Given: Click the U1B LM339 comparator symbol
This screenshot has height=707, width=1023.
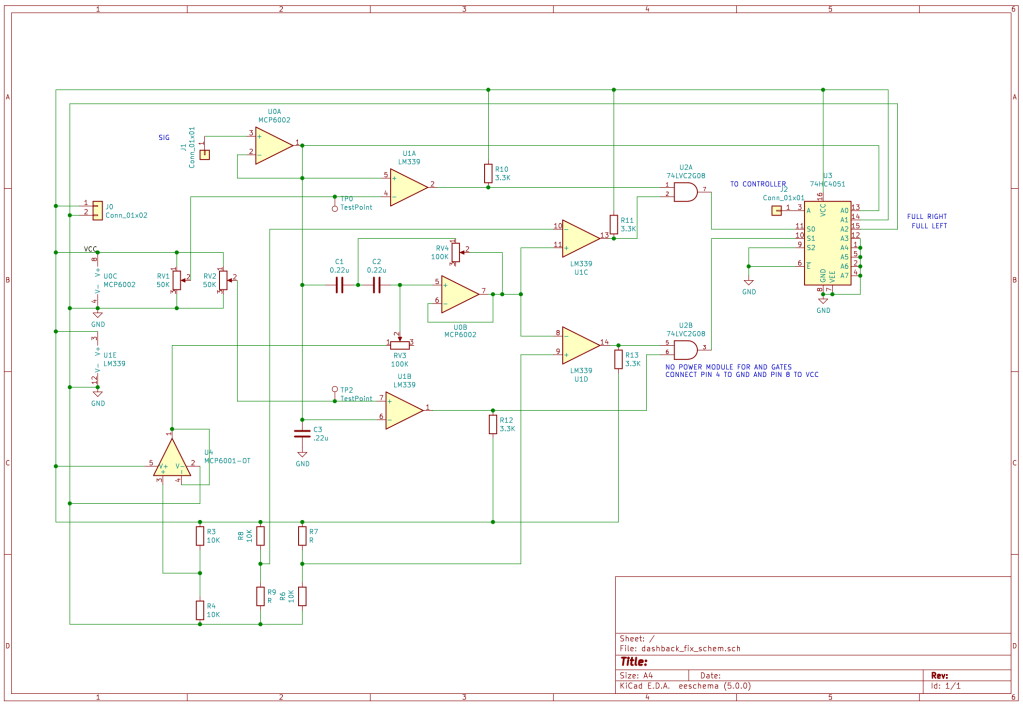Looking at the screenshot, I should click(402, 408).
